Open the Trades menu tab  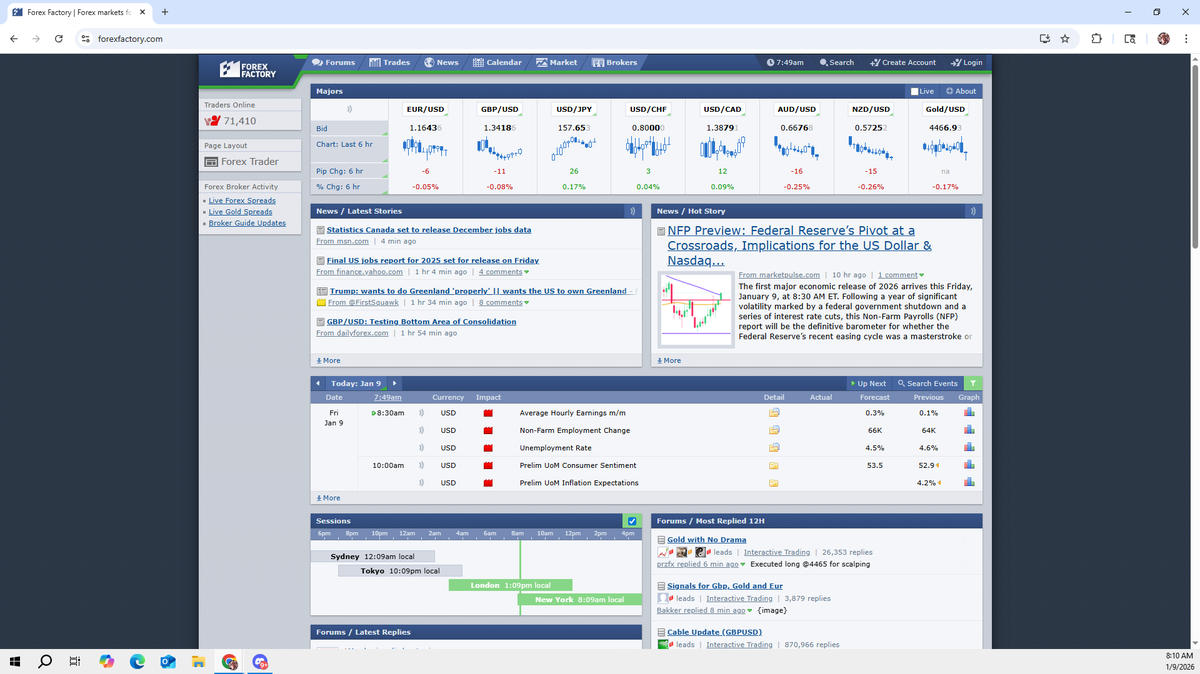[x=390, y=62]
